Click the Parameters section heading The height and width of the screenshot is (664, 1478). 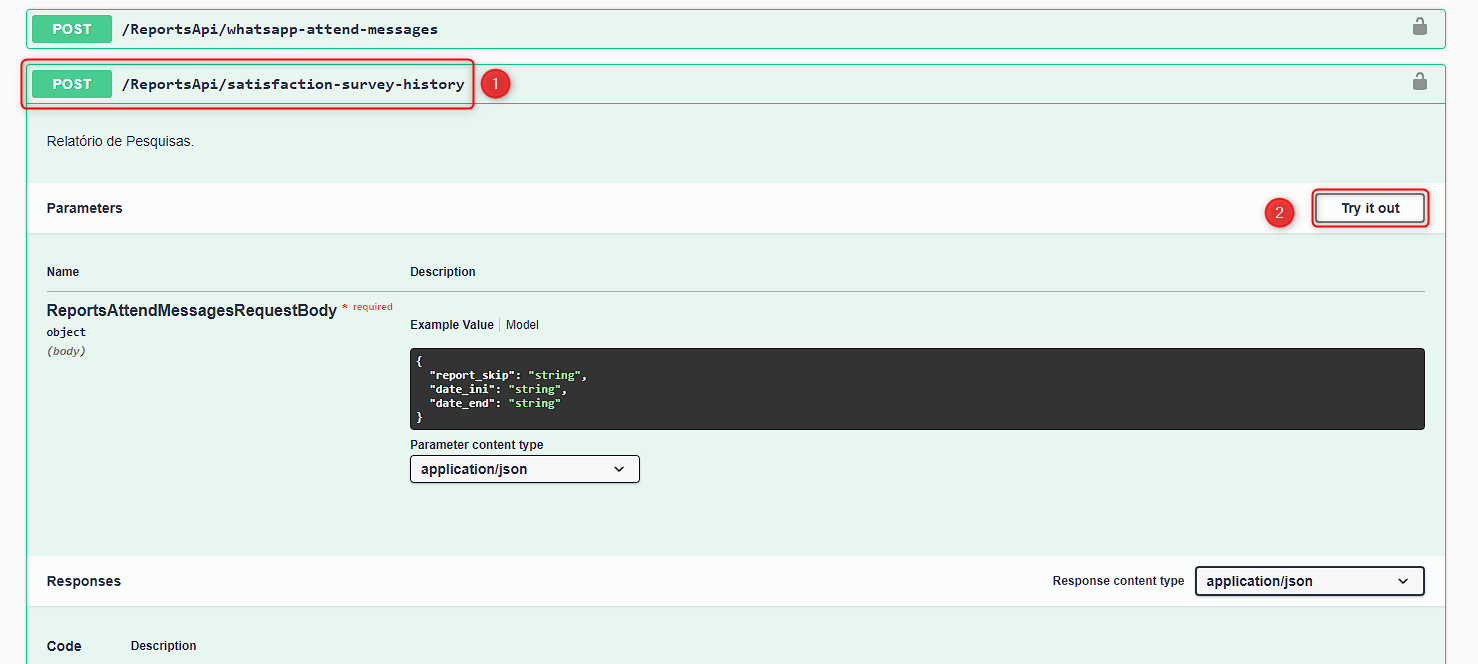(x=85, y=208)
